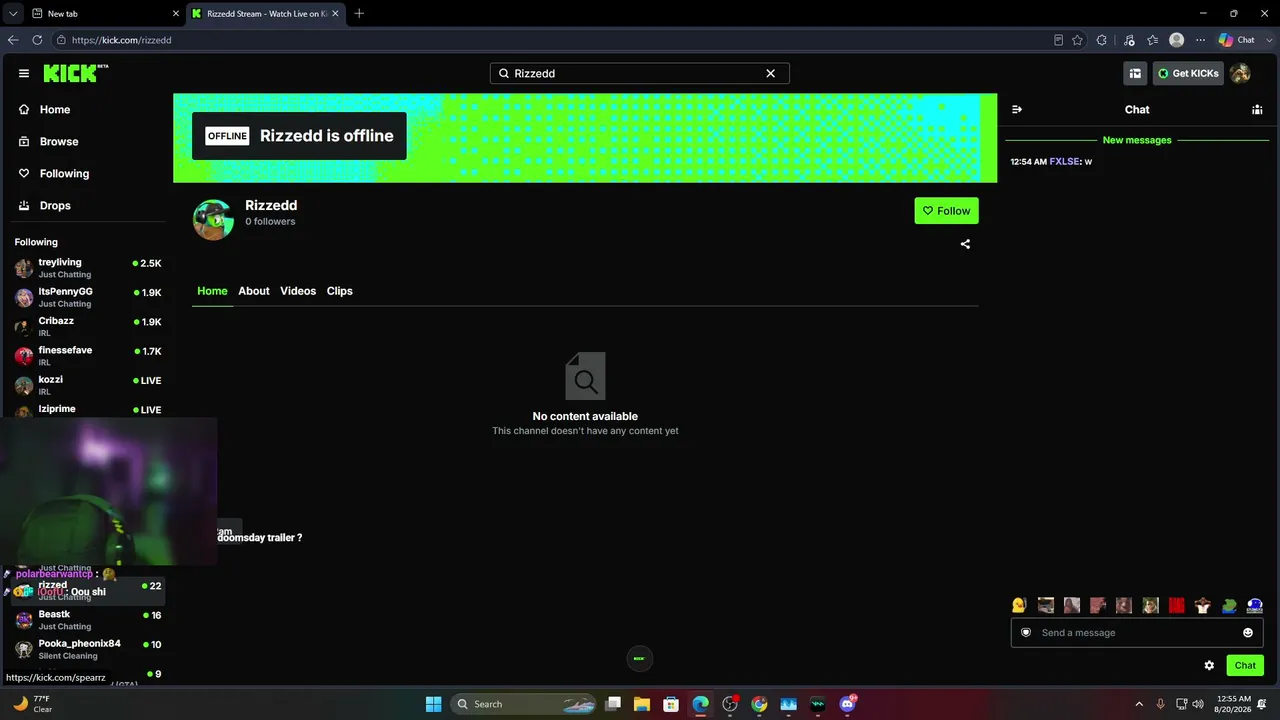Screen dimensions: 1280x720
Task: Open the Kick gift shop icon
Action: (1135, 73)
